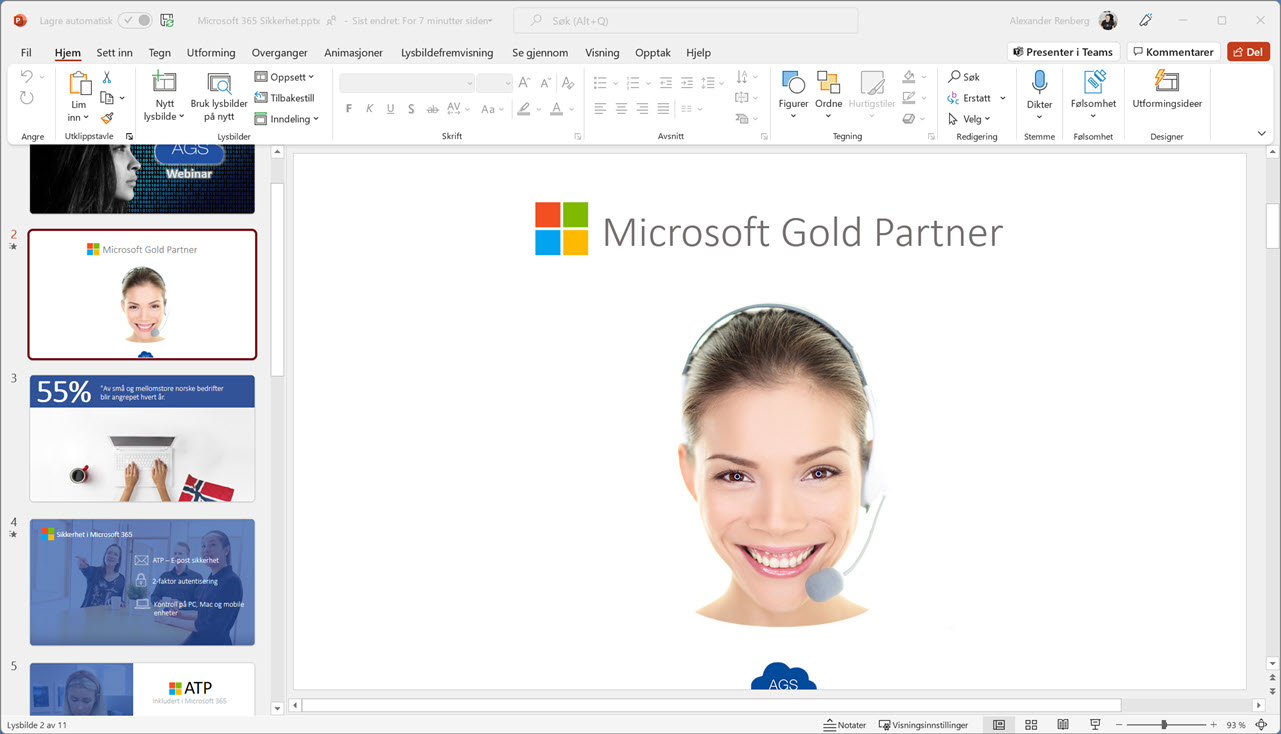Click the Undo arrow icon

click(x=27, y=77)
